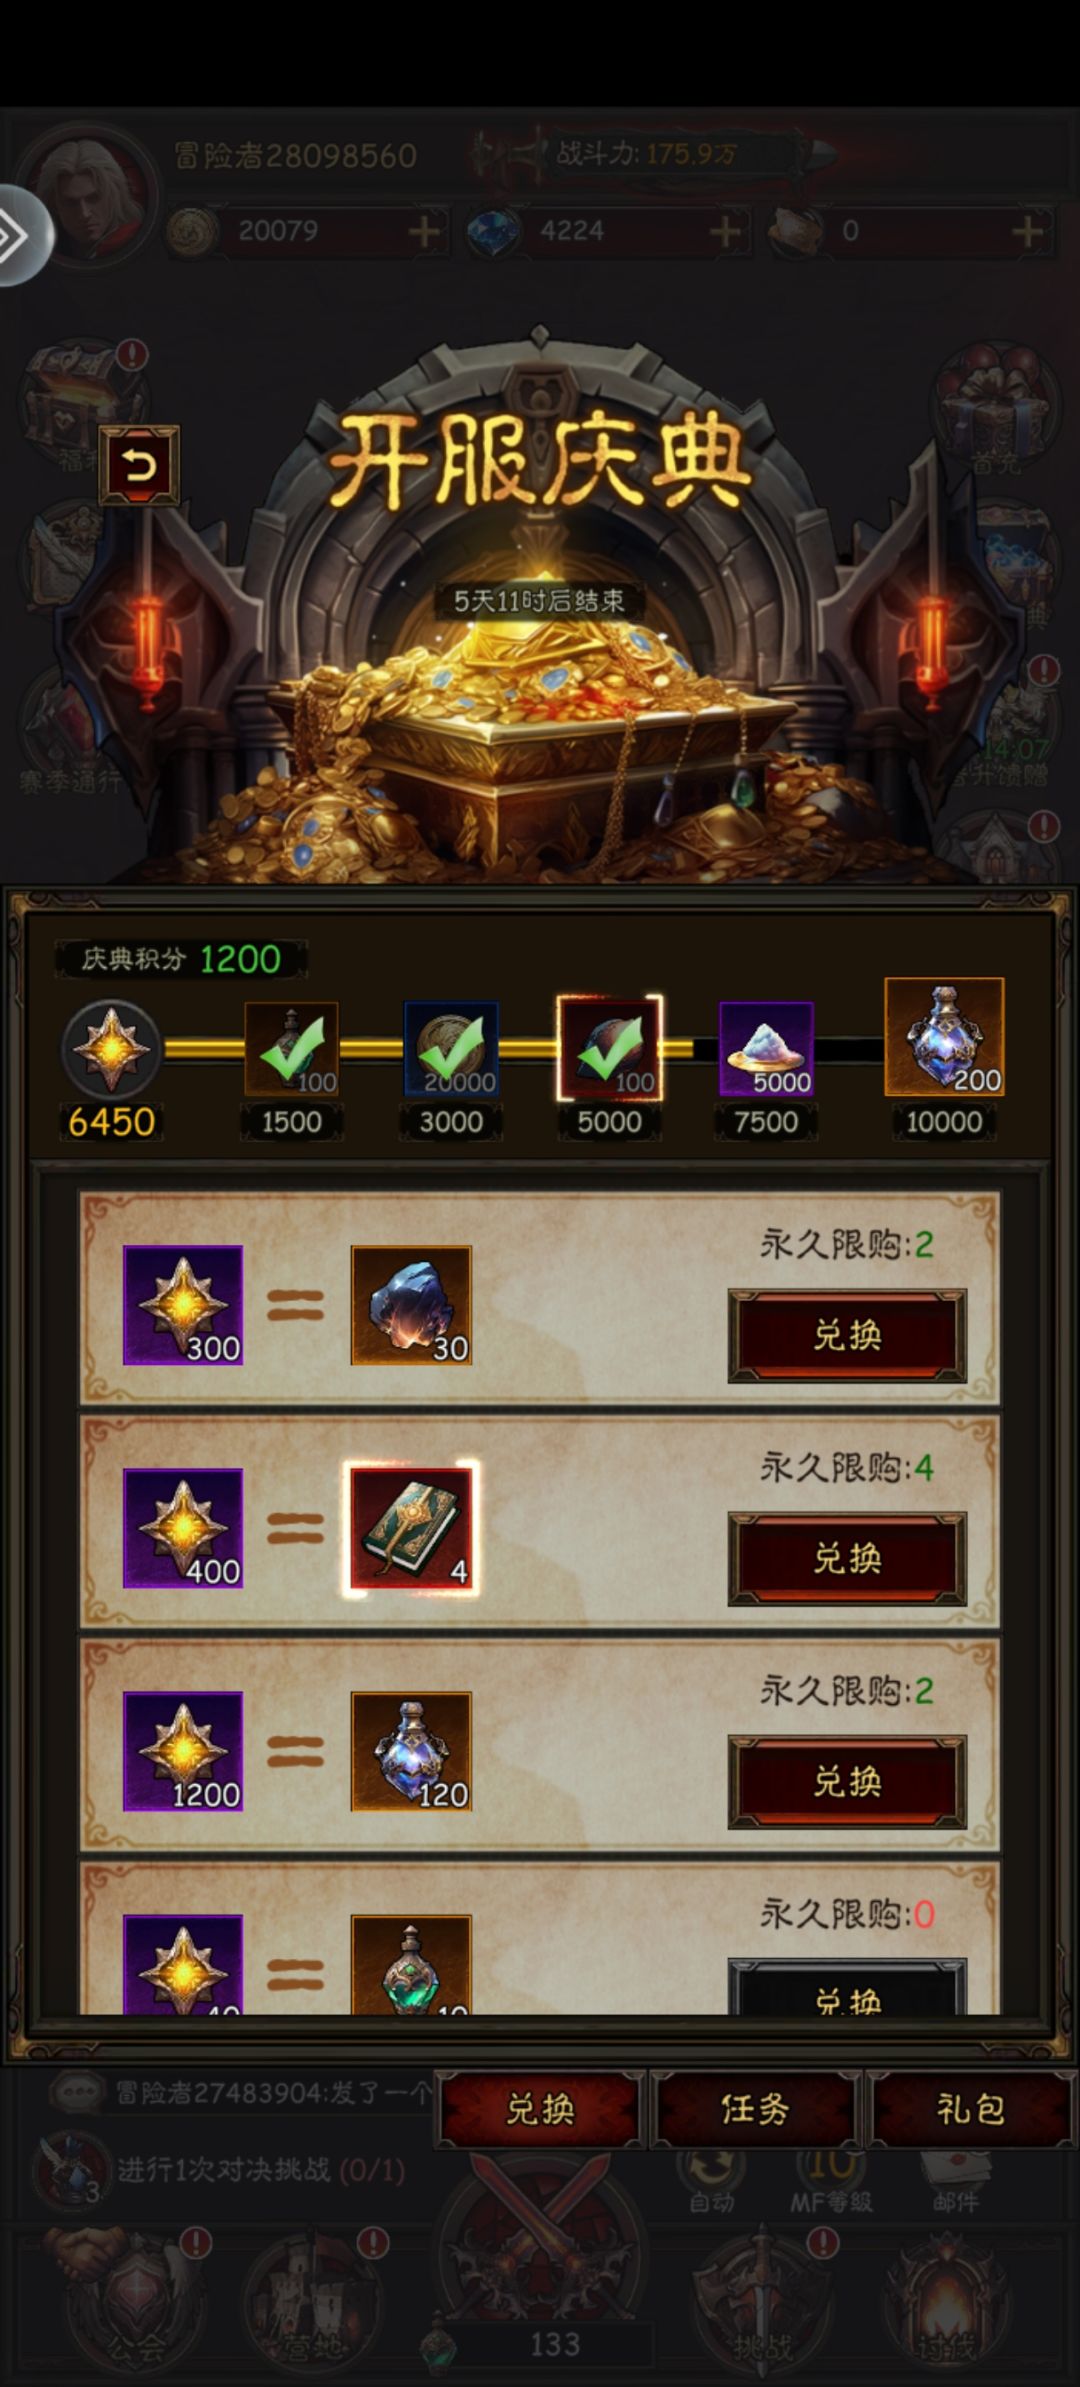This screenshot has height=2387, width=1080.
Task: Tap plus beside the ticket count 0
Action: point(1028,232)
